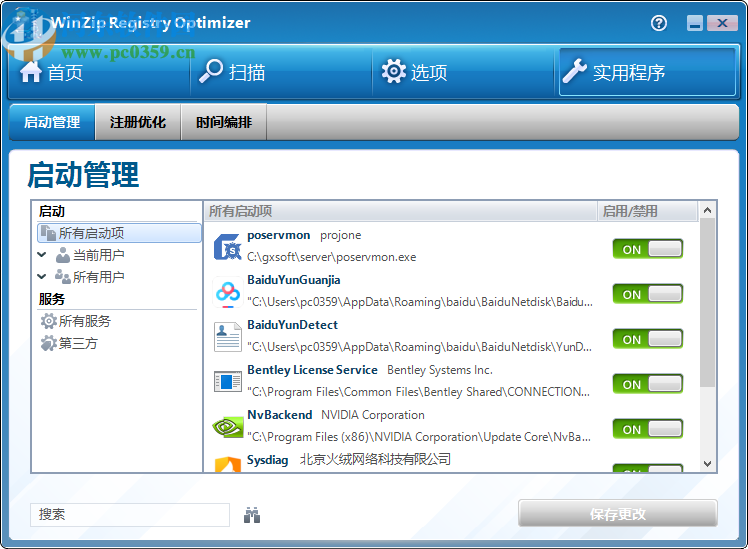Click the poservmon entry name

(279, 235)
